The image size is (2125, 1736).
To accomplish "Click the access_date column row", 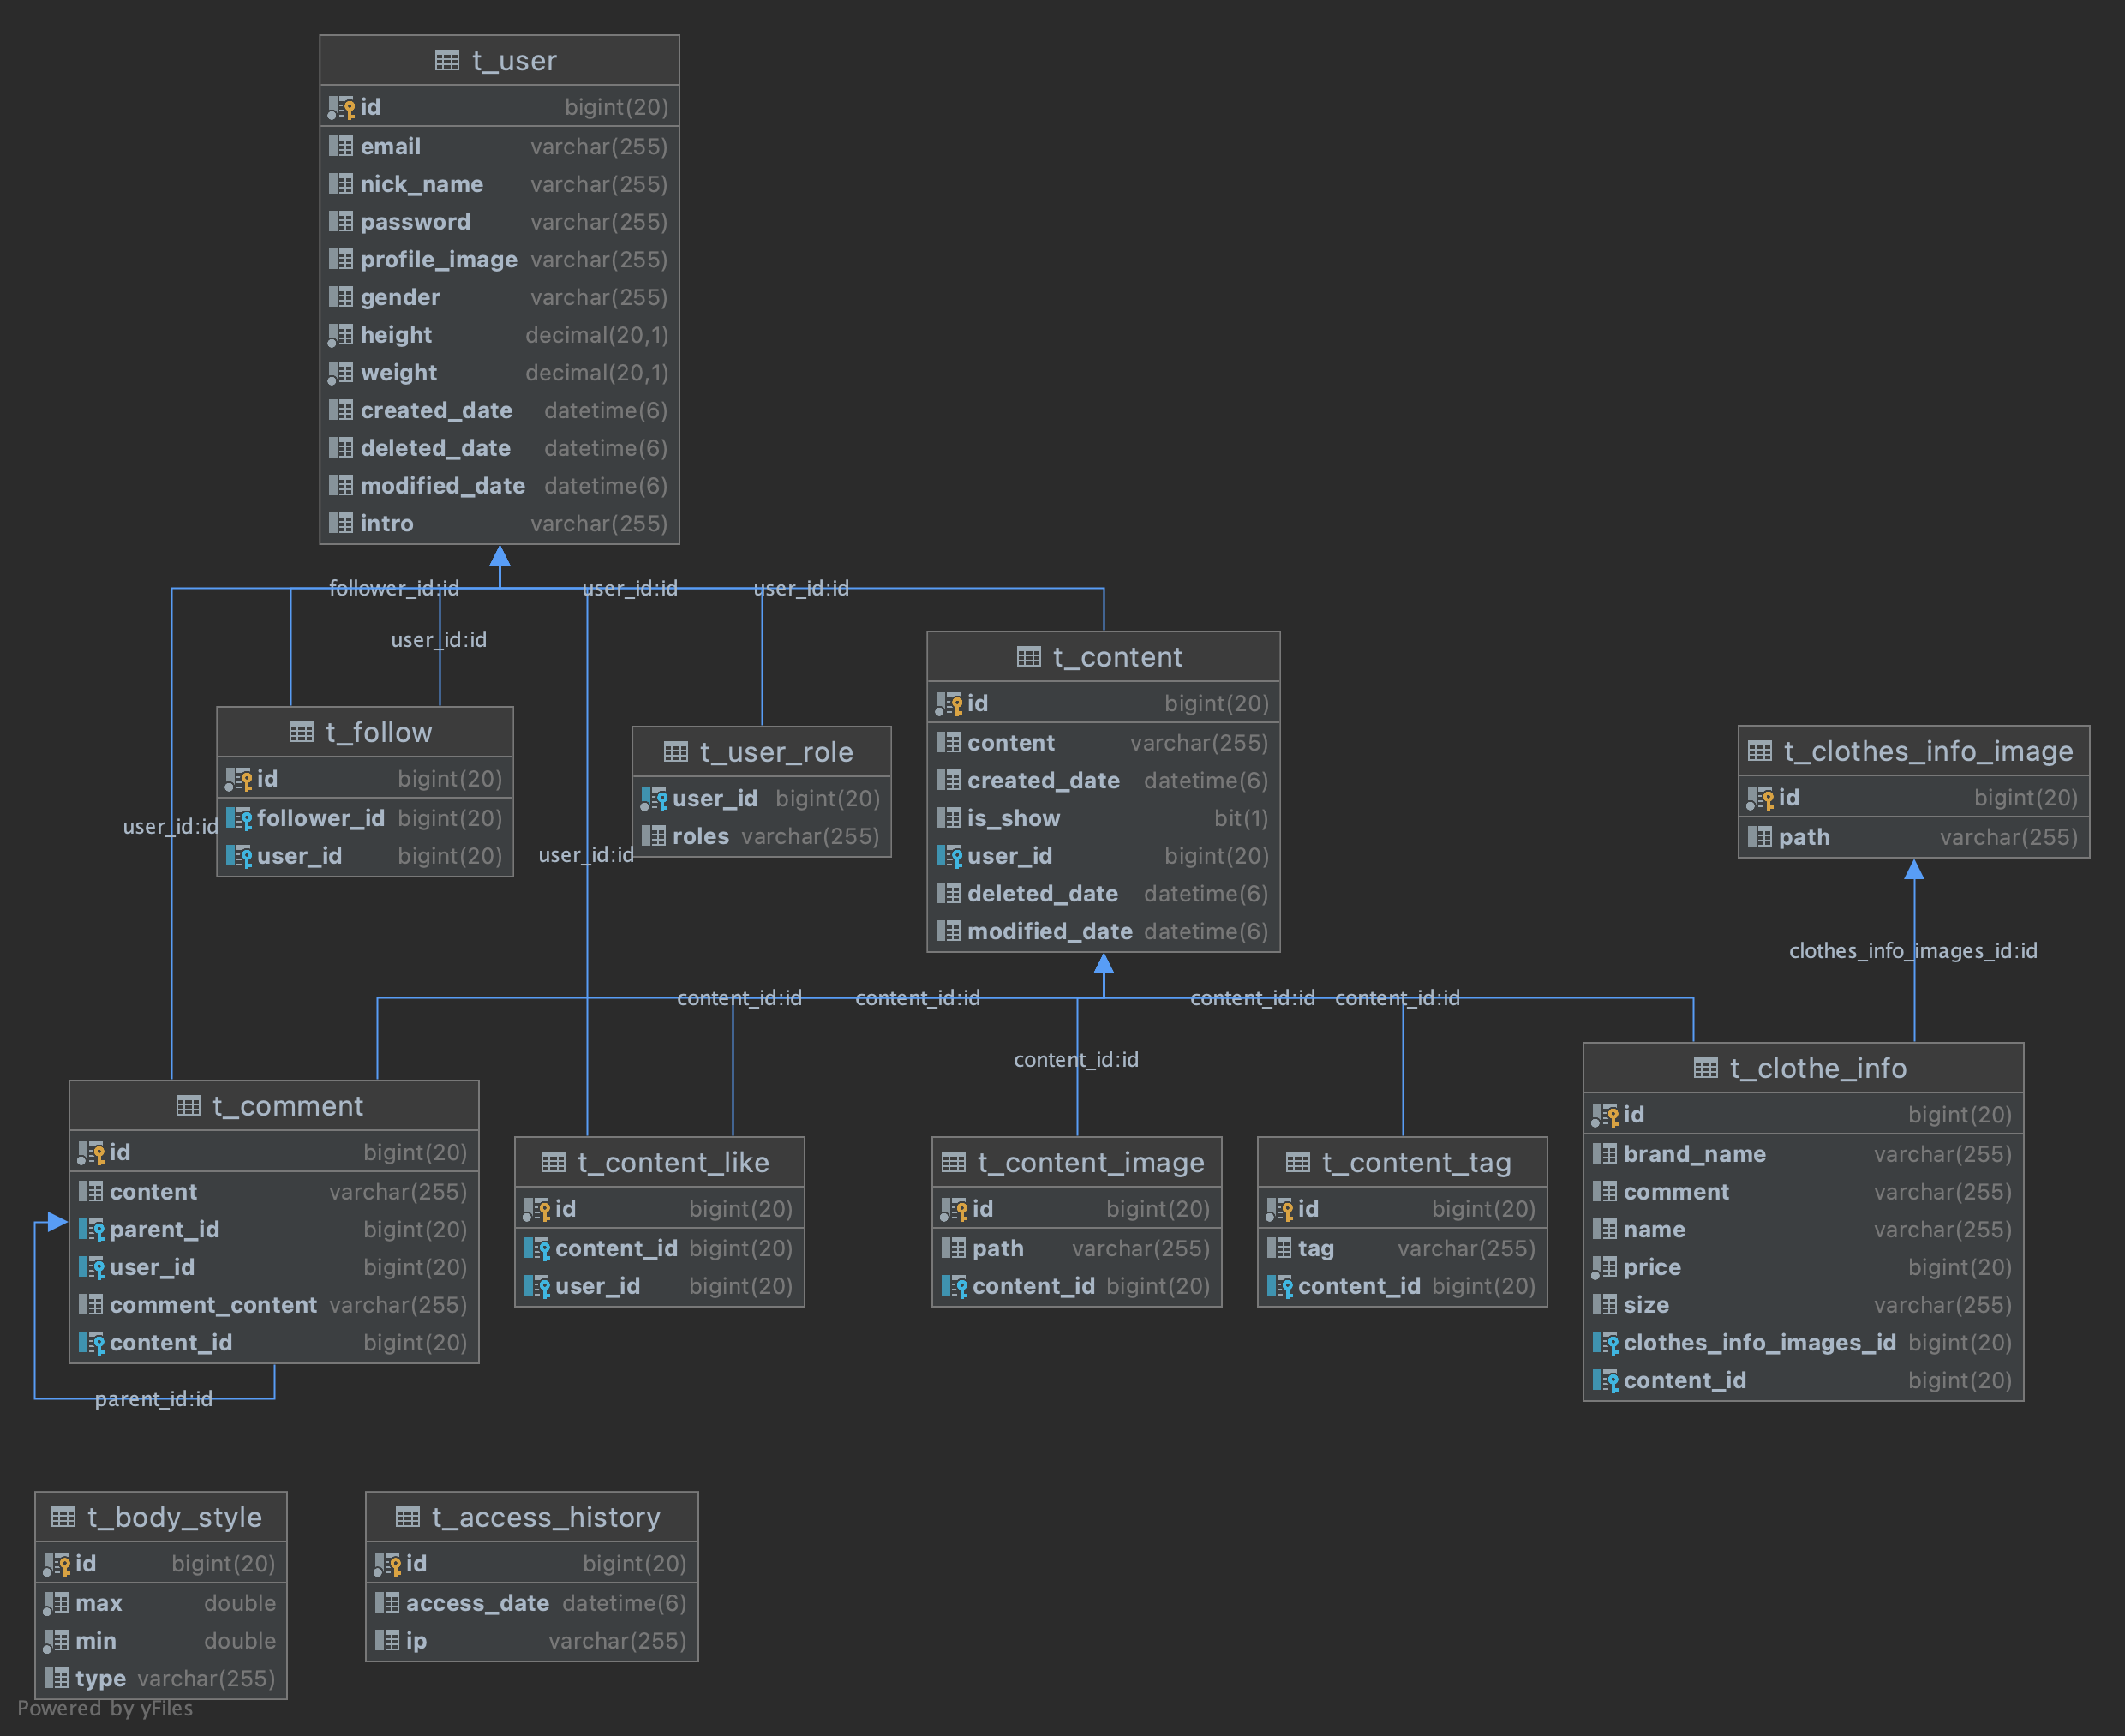I will point(531,1603).
